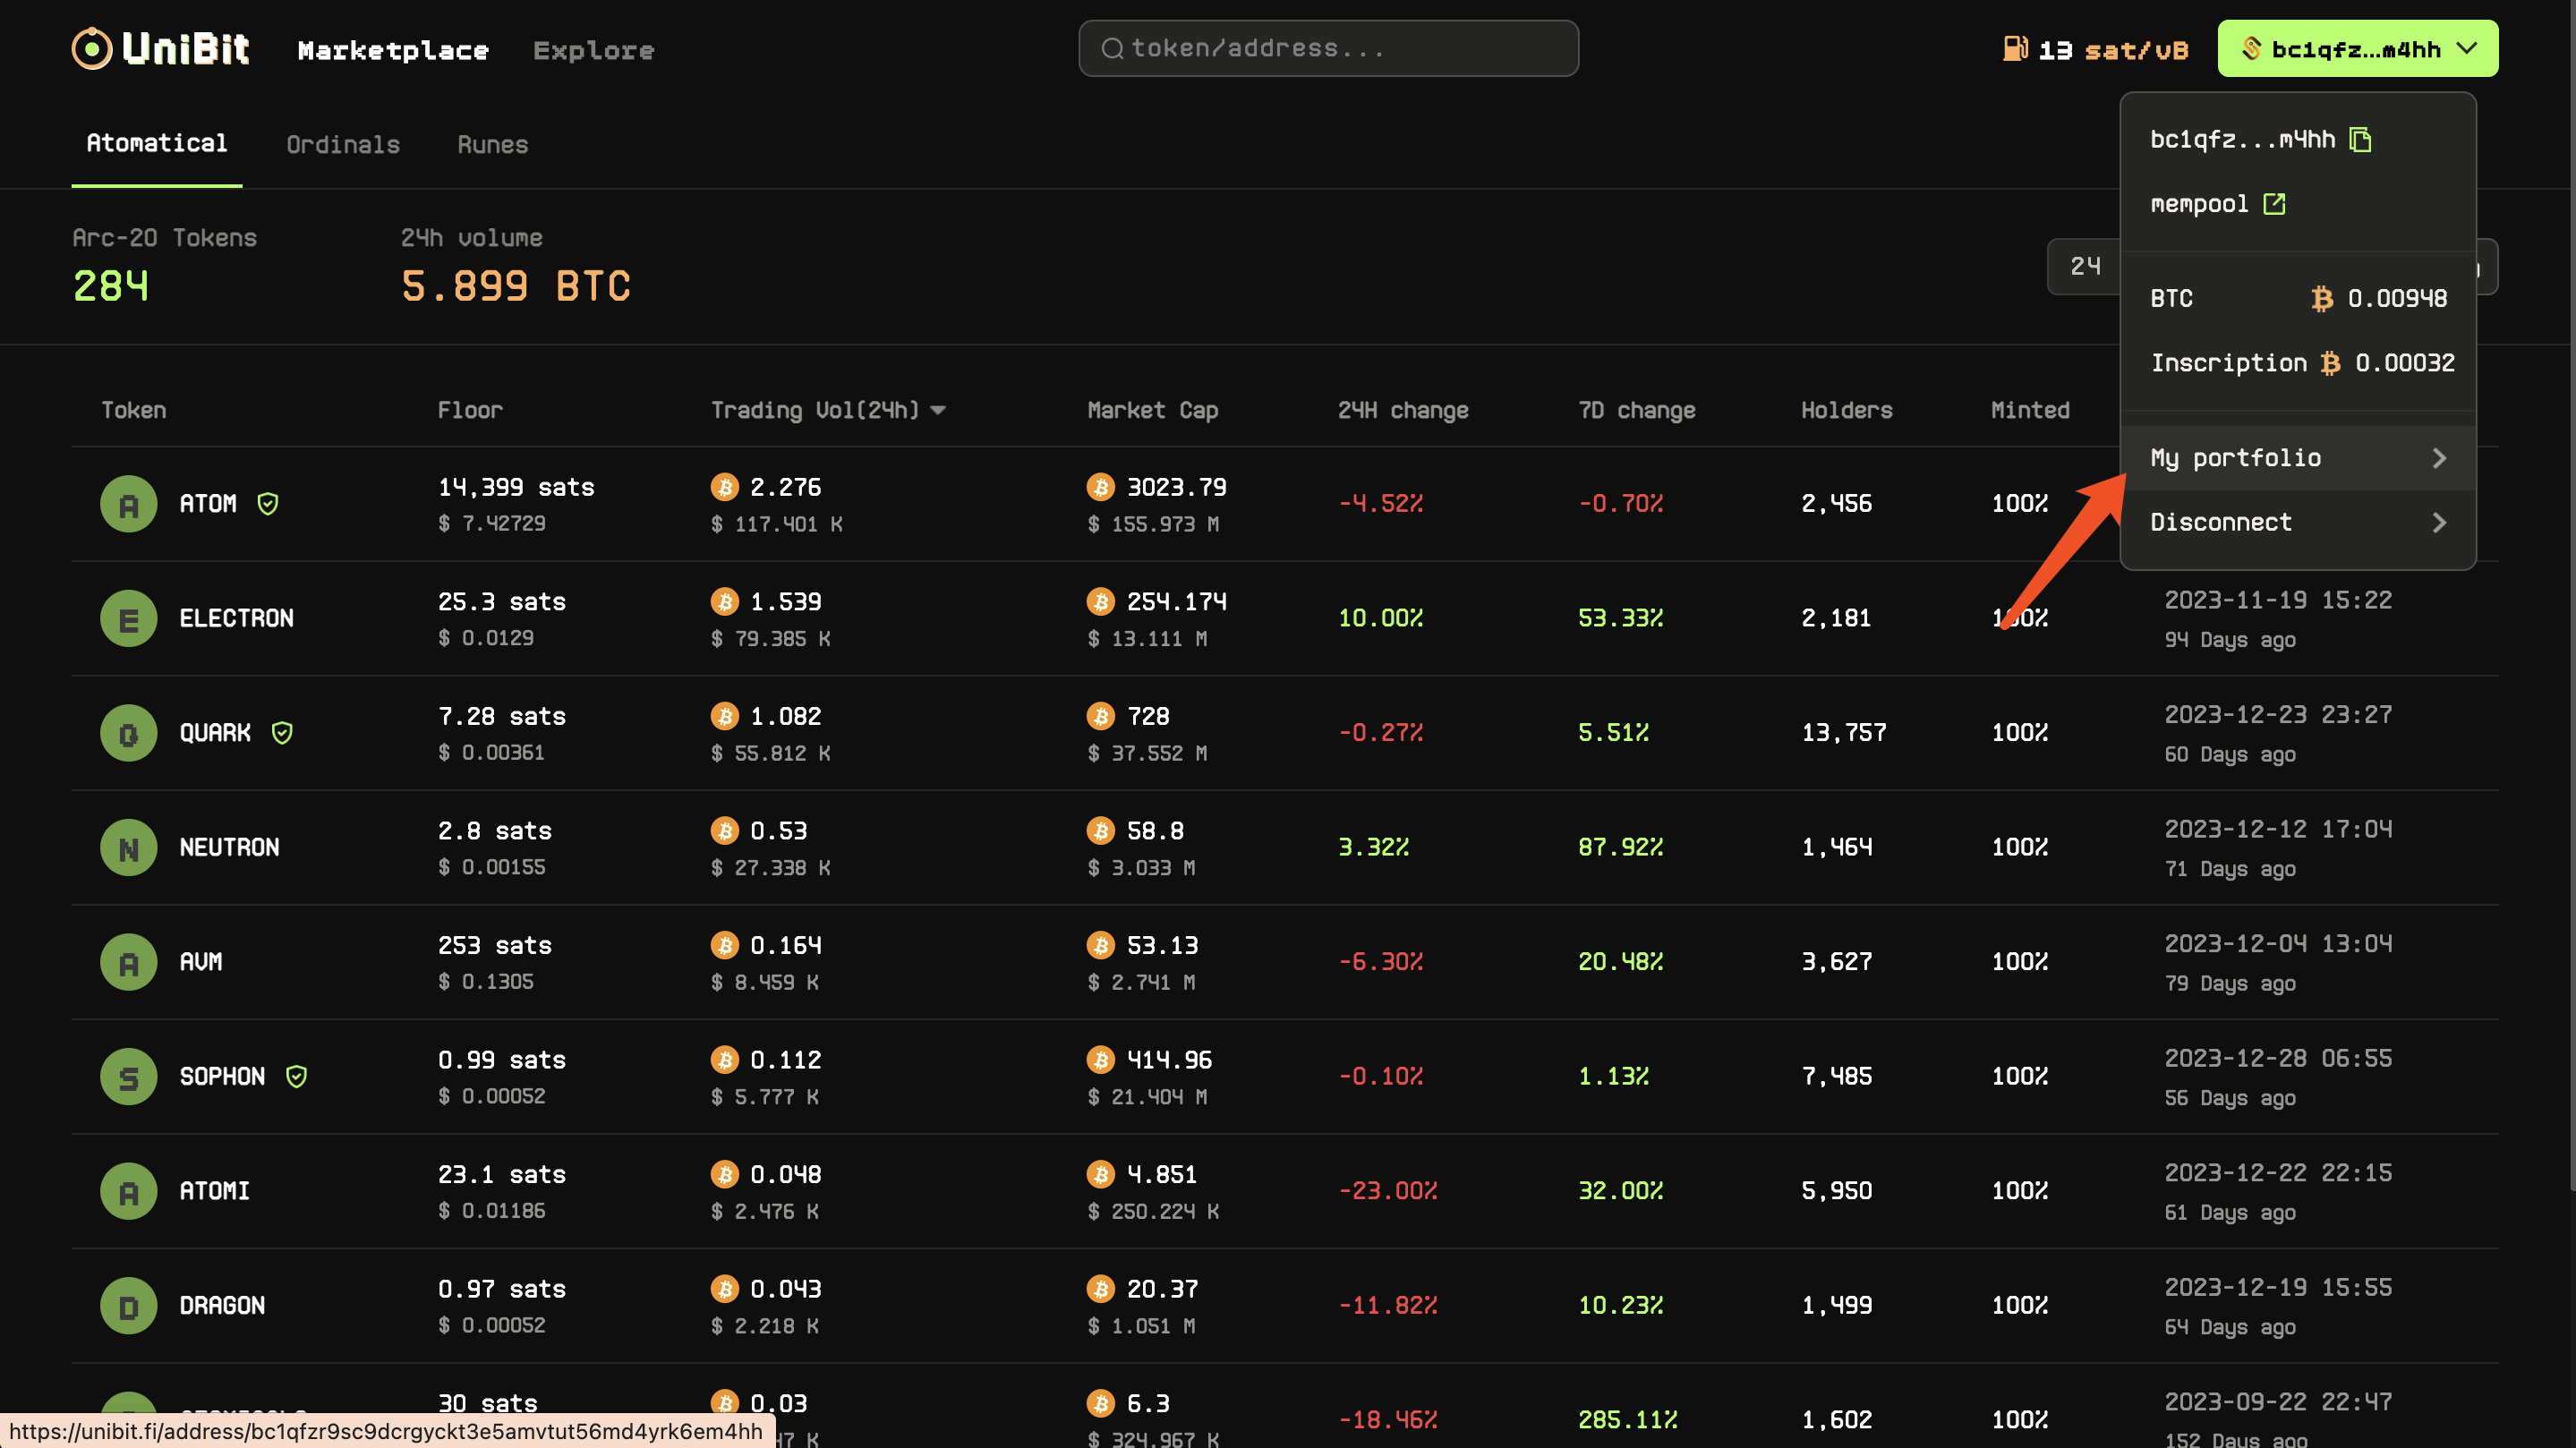Open mempool via the external link icon
This screenshot has height=1448, width=2576.
(x=2274, y=204)
